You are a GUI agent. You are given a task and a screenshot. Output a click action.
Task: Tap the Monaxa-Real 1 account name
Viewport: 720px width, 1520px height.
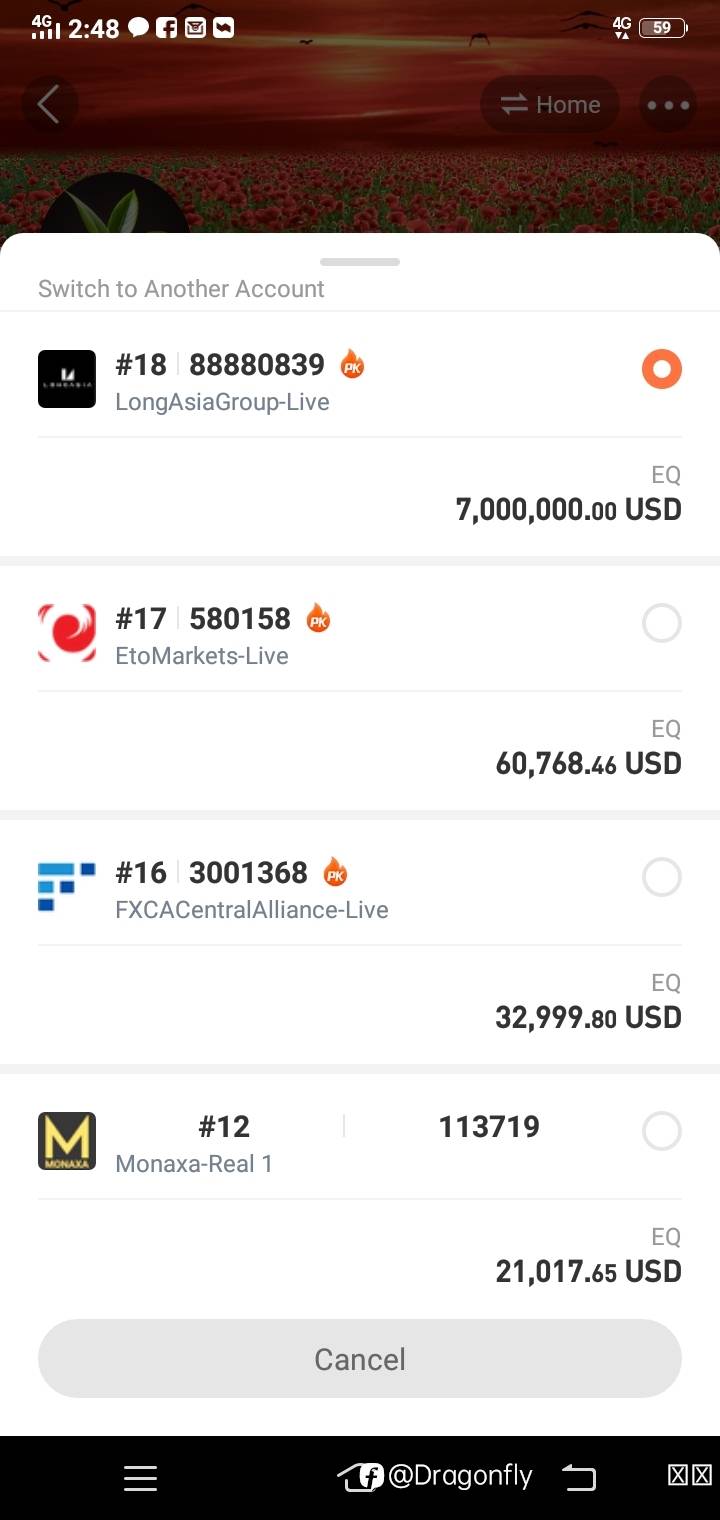tap(194, 1164)
